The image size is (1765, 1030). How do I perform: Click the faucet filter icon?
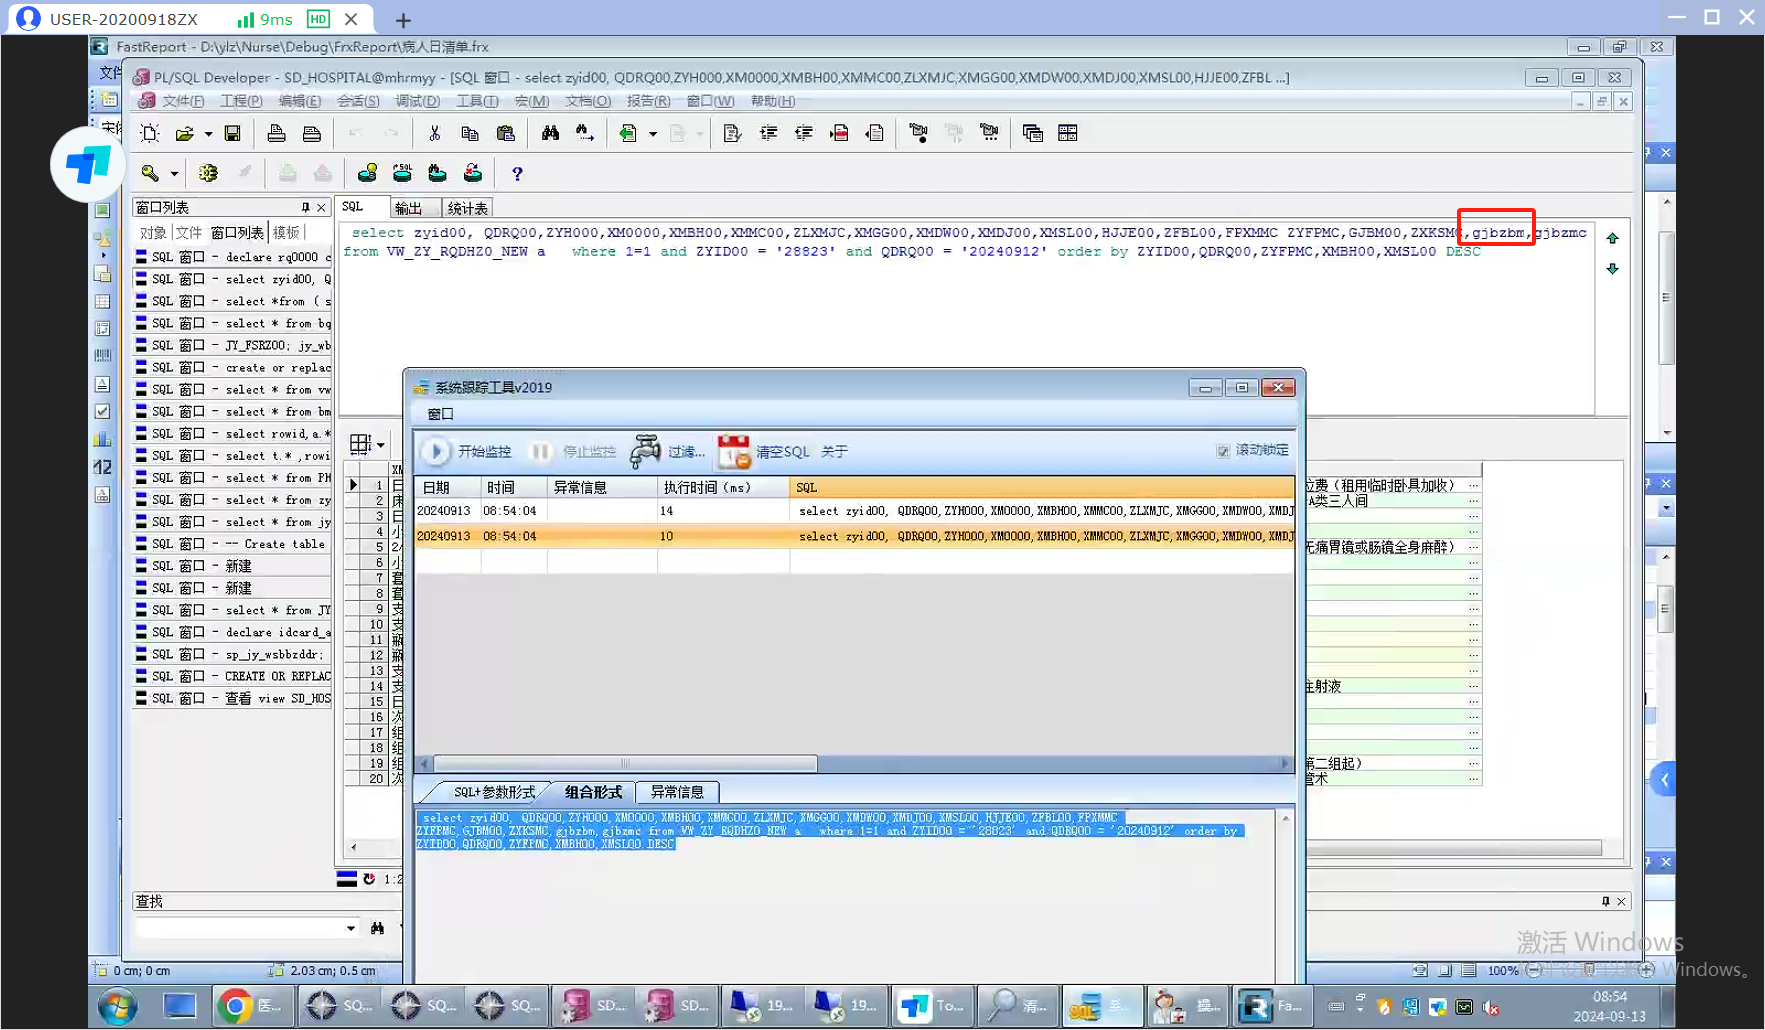point(645,452)
